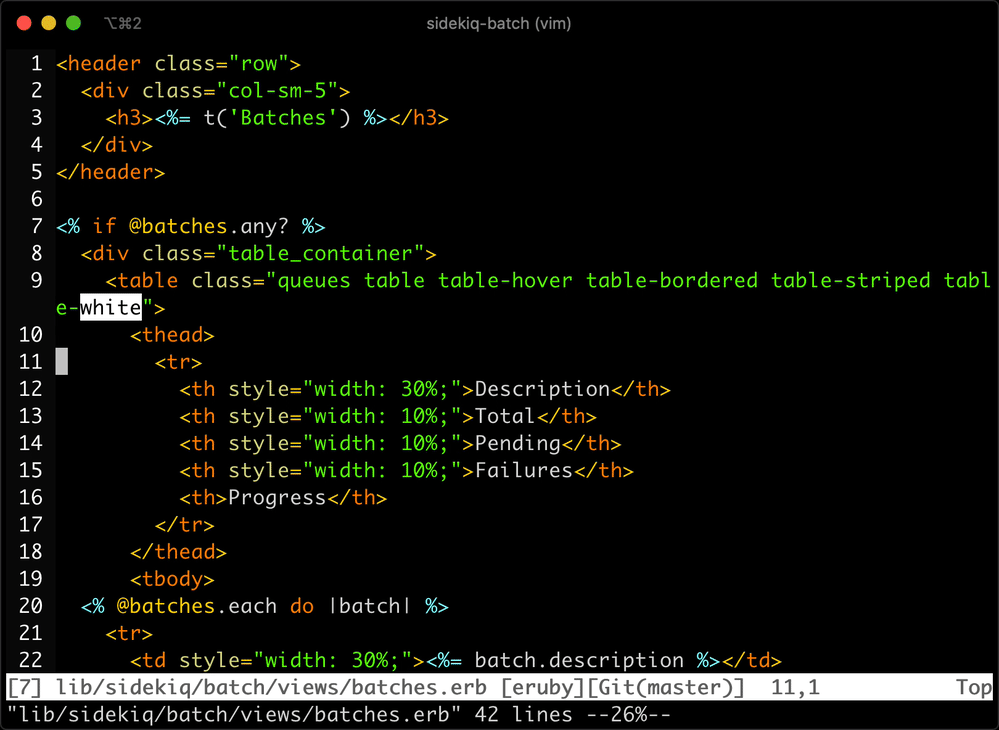This screenshot has width=999, height=730.
Task: Click the "table_container" string on line 8
Action: click(x=320, y=254)
